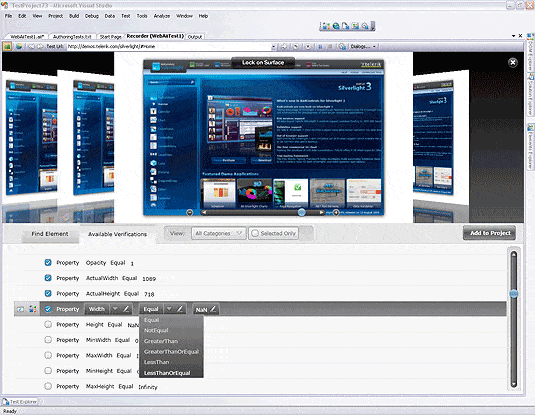Uncheck the ActualHeight Equal 718 verification
The height and width of the screenshot is (415, 535).
pos(48,293)
